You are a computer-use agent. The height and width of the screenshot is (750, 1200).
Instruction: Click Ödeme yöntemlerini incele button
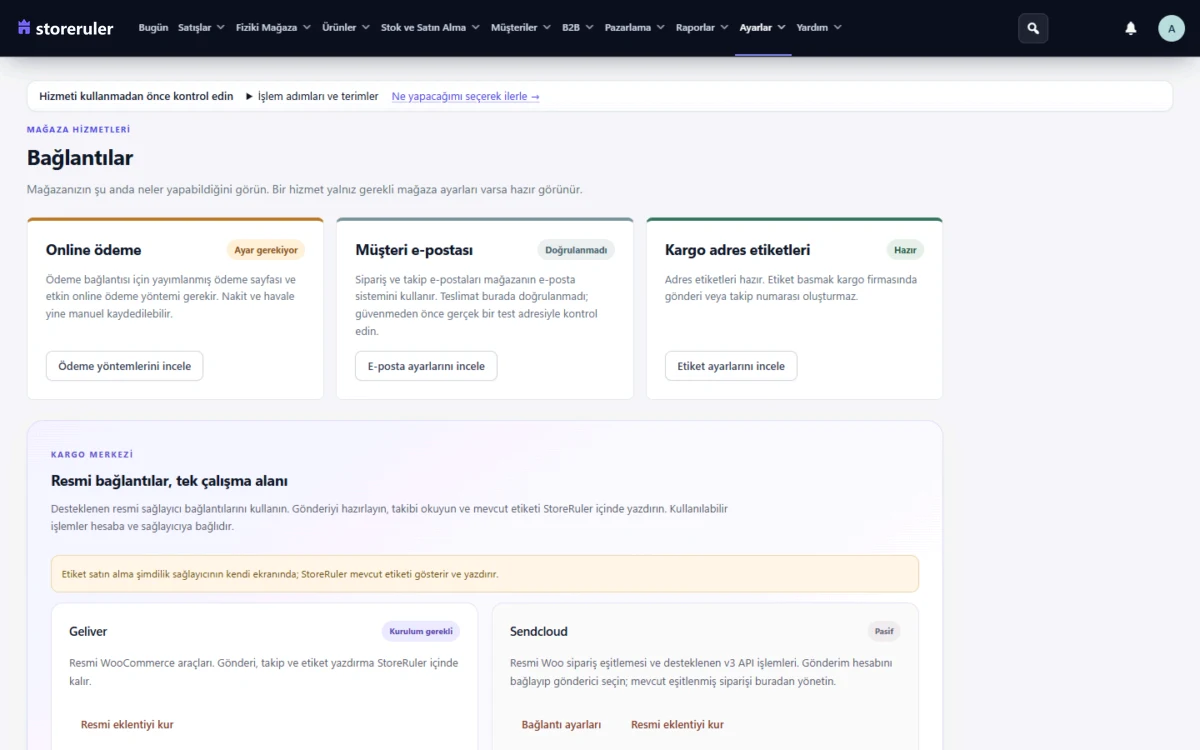125,366
